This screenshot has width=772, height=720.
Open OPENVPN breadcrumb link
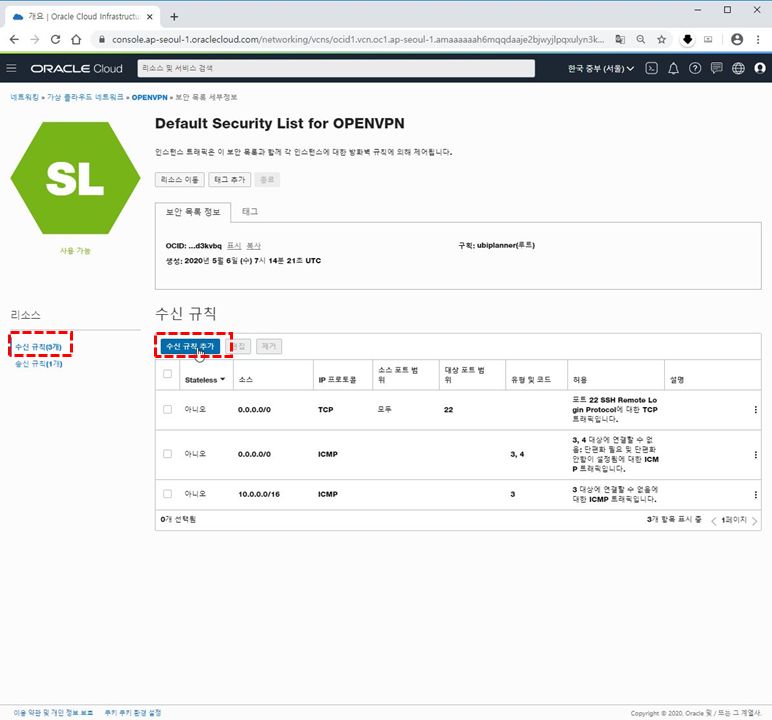150,98
